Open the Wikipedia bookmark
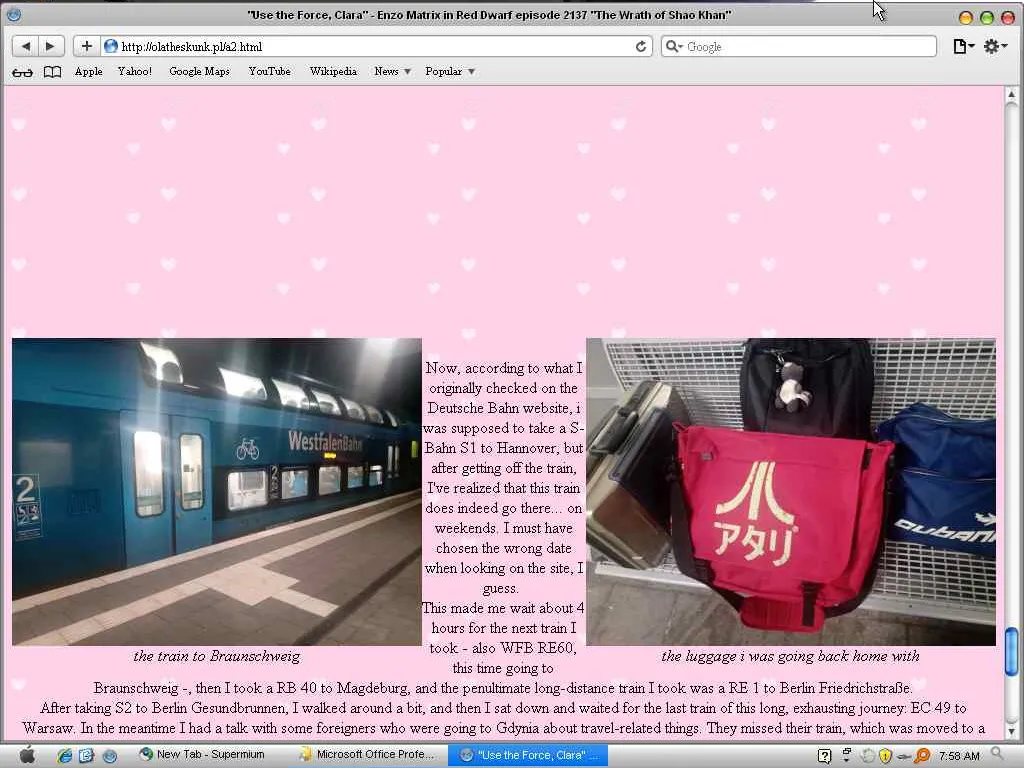The height and width of the screenshot is (768, 1024). pyautogui.click(x=333, y=71)
